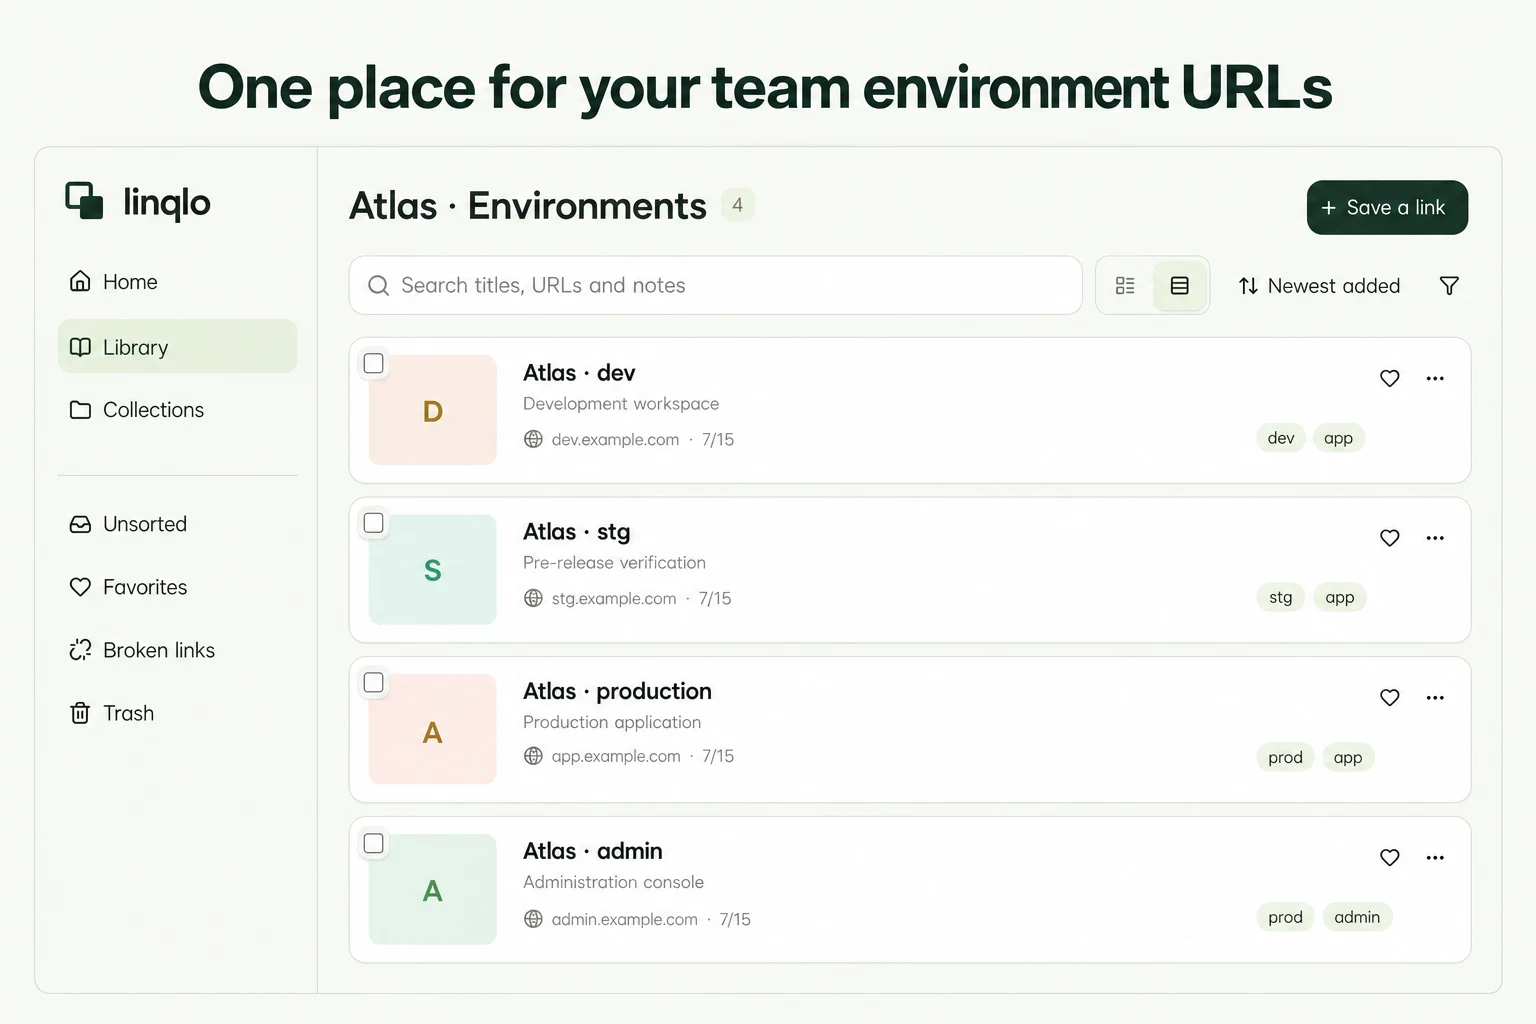
Task: Click the Save a link button
Action: point(1387,207)
